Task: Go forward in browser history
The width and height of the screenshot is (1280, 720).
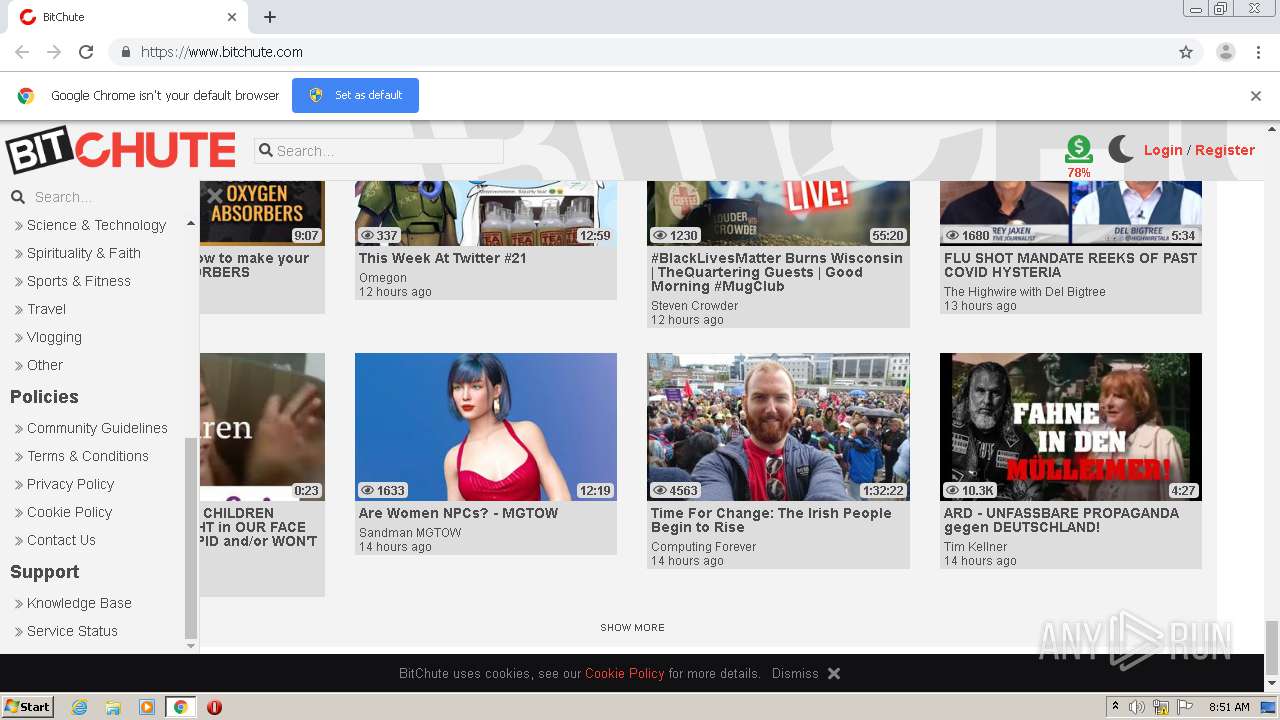Action: [54, 52]
